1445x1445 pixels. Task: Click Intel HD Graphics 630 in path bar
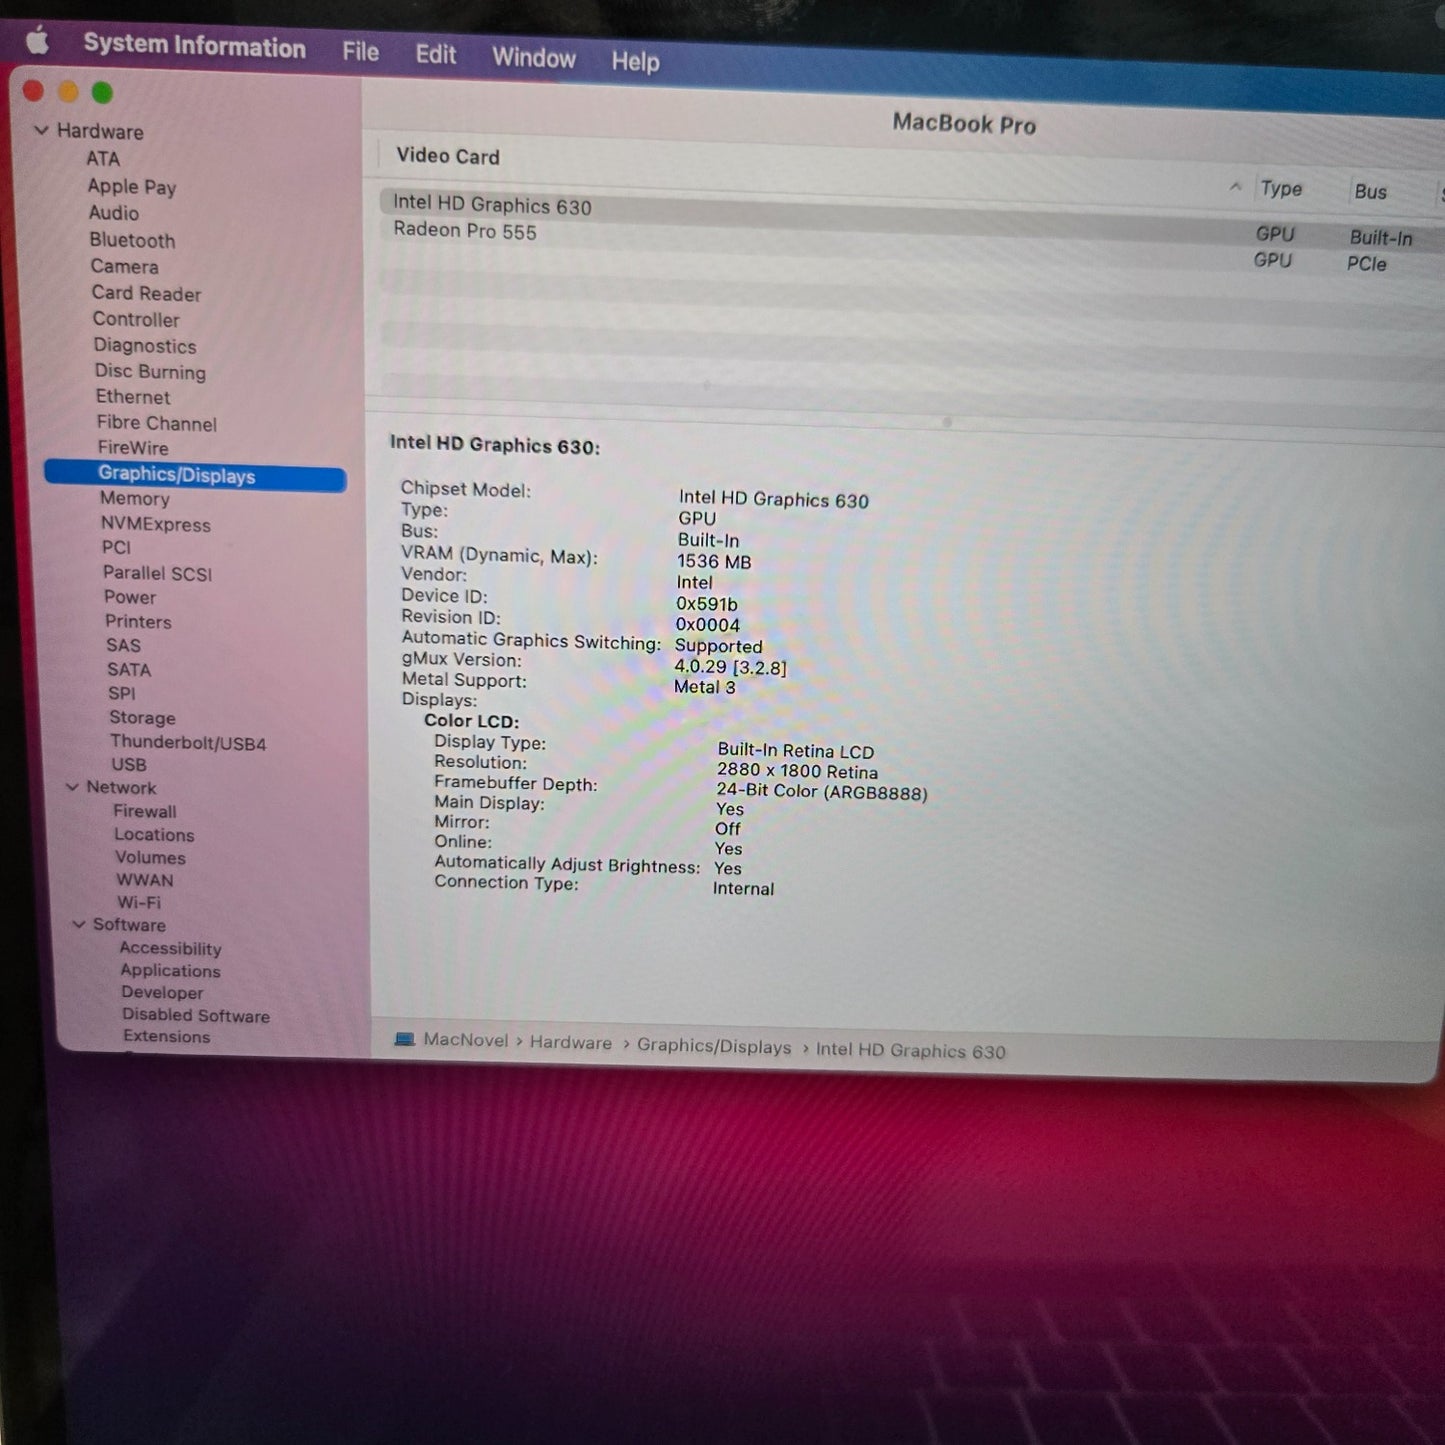[911, 1050]
